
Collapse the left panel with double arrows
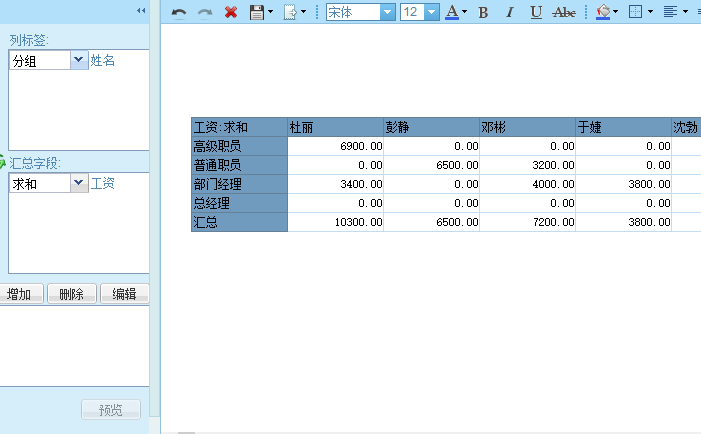tap(141, 10)
